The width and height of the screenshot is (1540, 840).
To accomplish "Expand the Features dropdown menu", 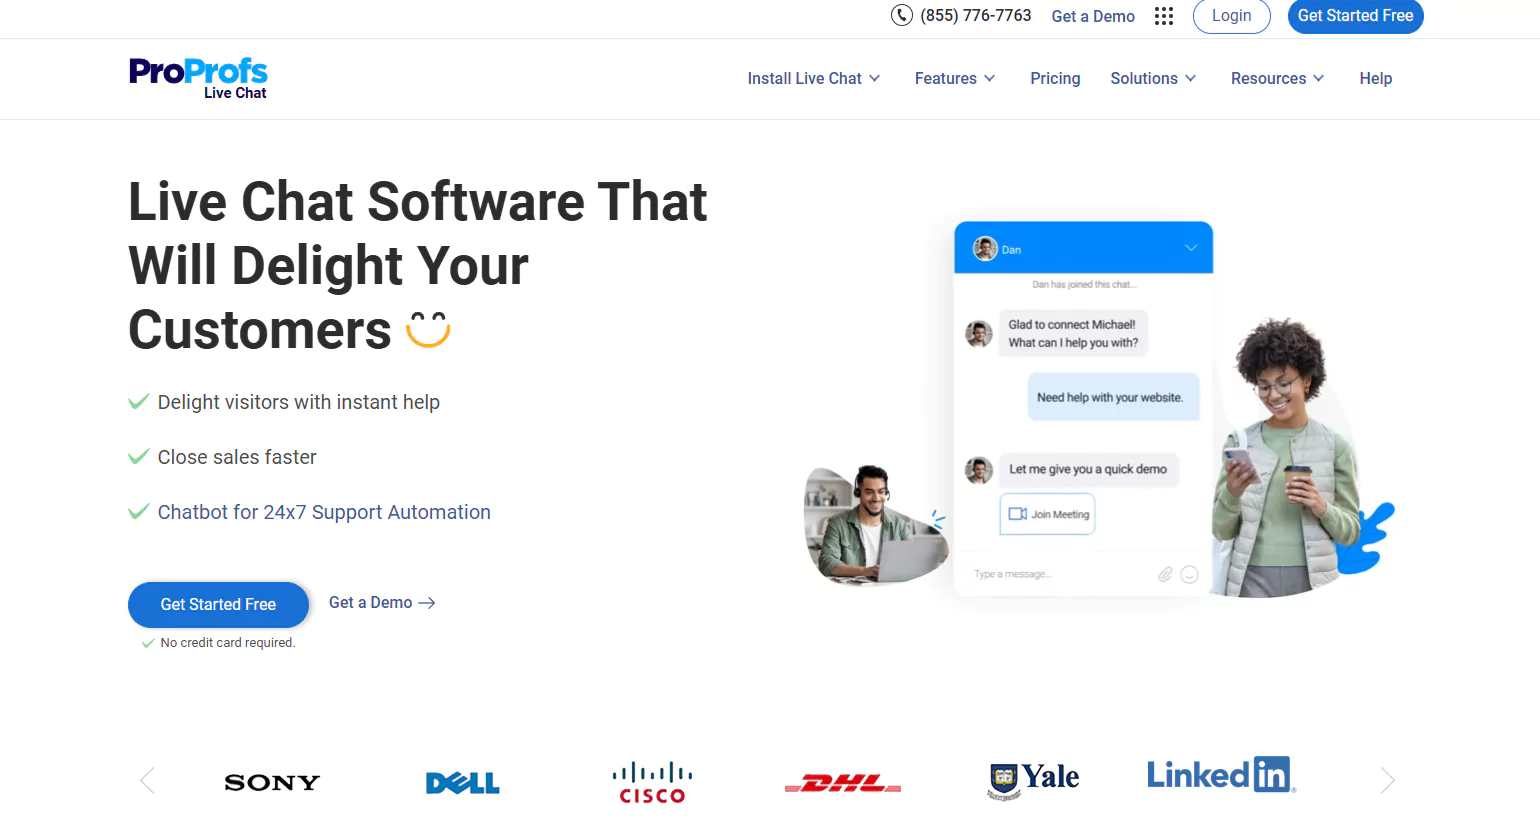I will [954, 78].
